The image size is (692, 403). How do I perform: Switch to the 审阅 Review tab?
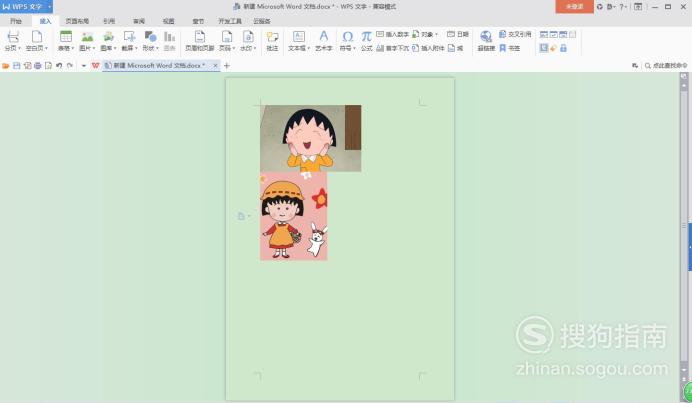point(139,21)
